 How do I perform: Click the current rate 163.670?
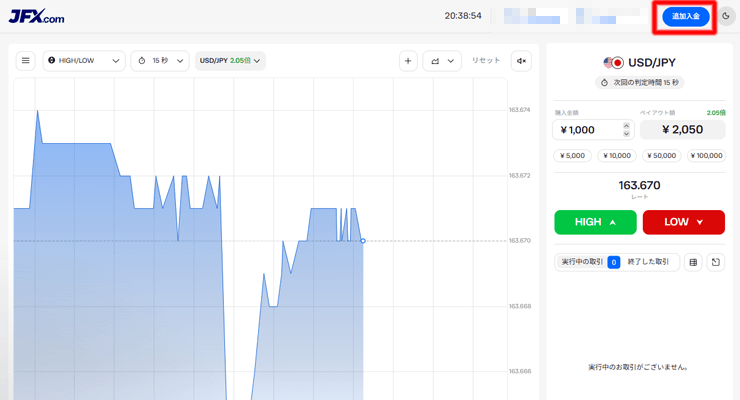point(639,185)
